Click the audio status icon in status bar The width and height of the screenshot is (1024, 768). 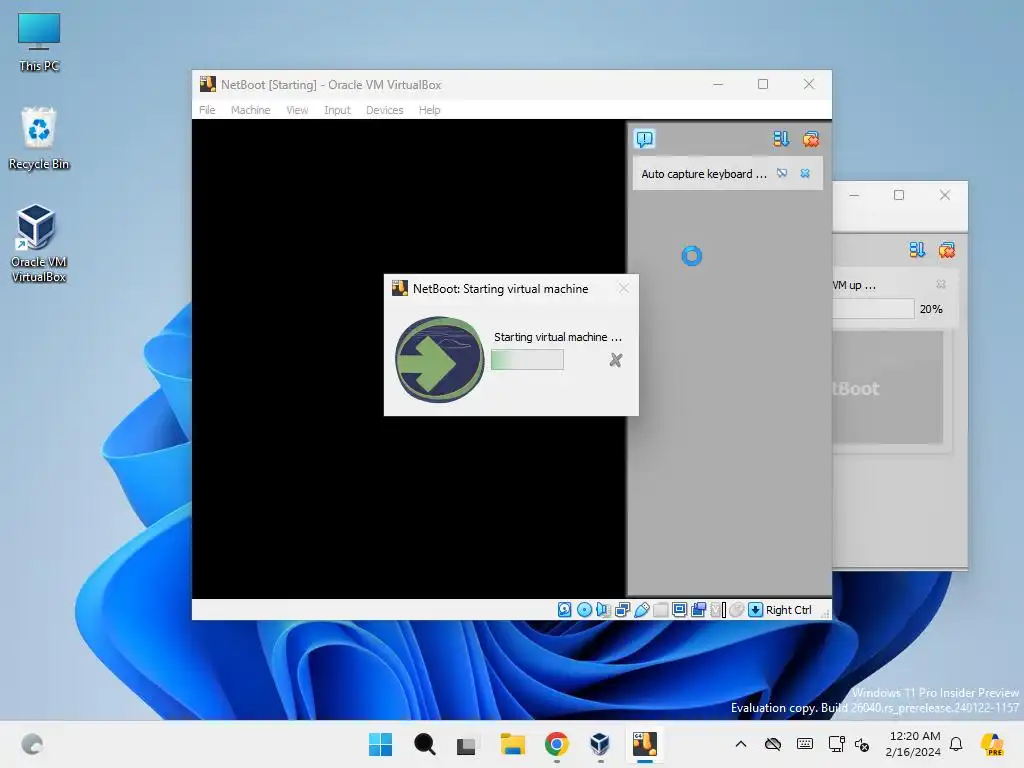pos(603,609)
